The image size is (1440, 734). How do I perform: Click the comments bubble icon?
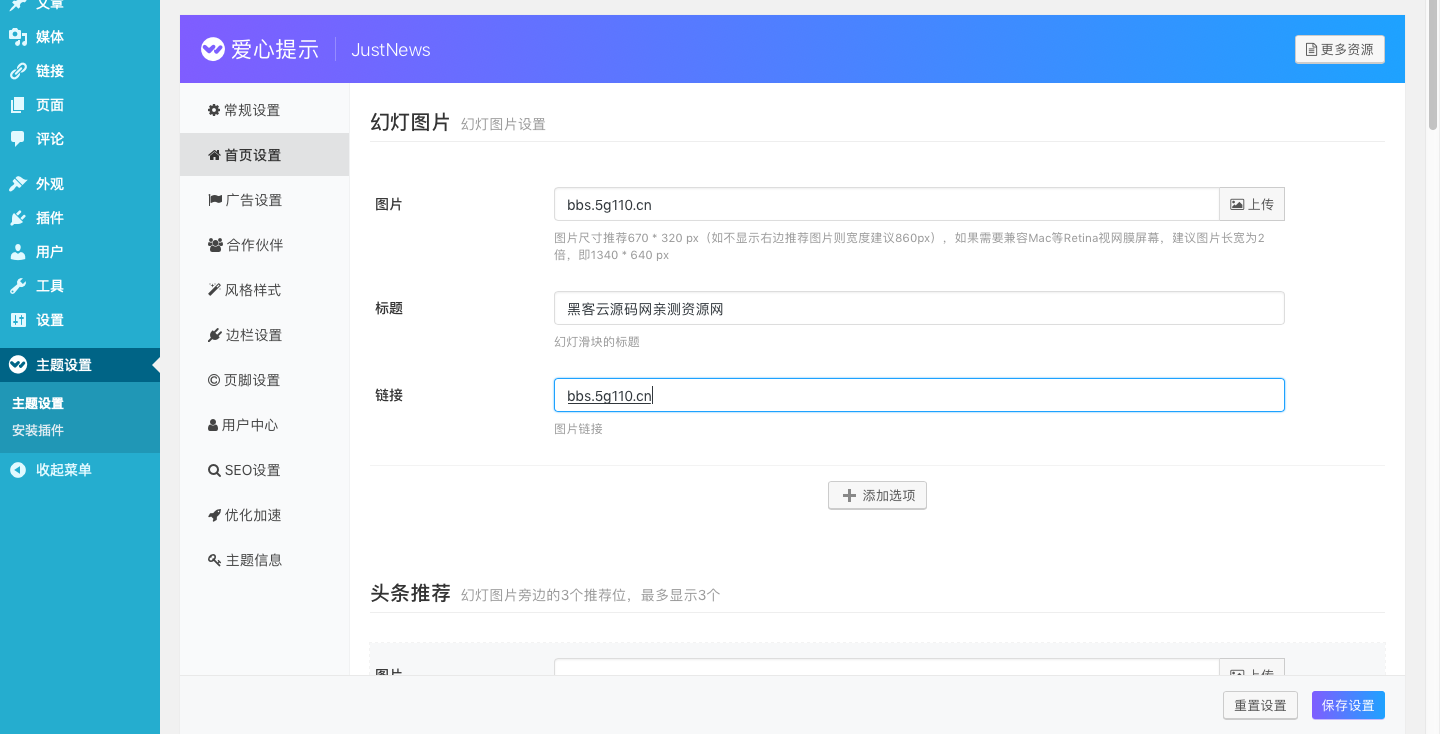click(18, 139)
